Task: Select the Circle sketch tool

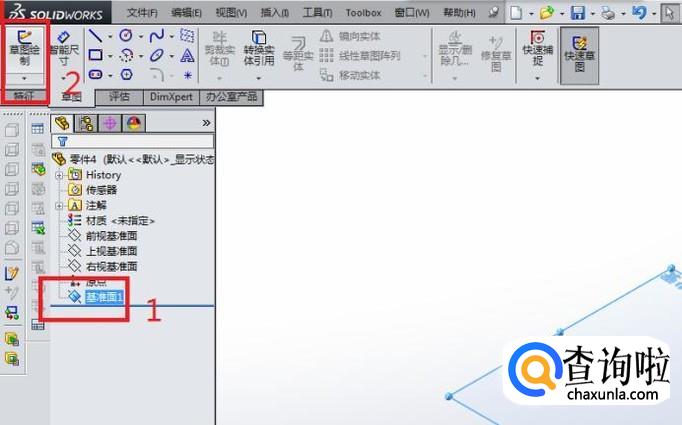Action: tap(126, 35)
